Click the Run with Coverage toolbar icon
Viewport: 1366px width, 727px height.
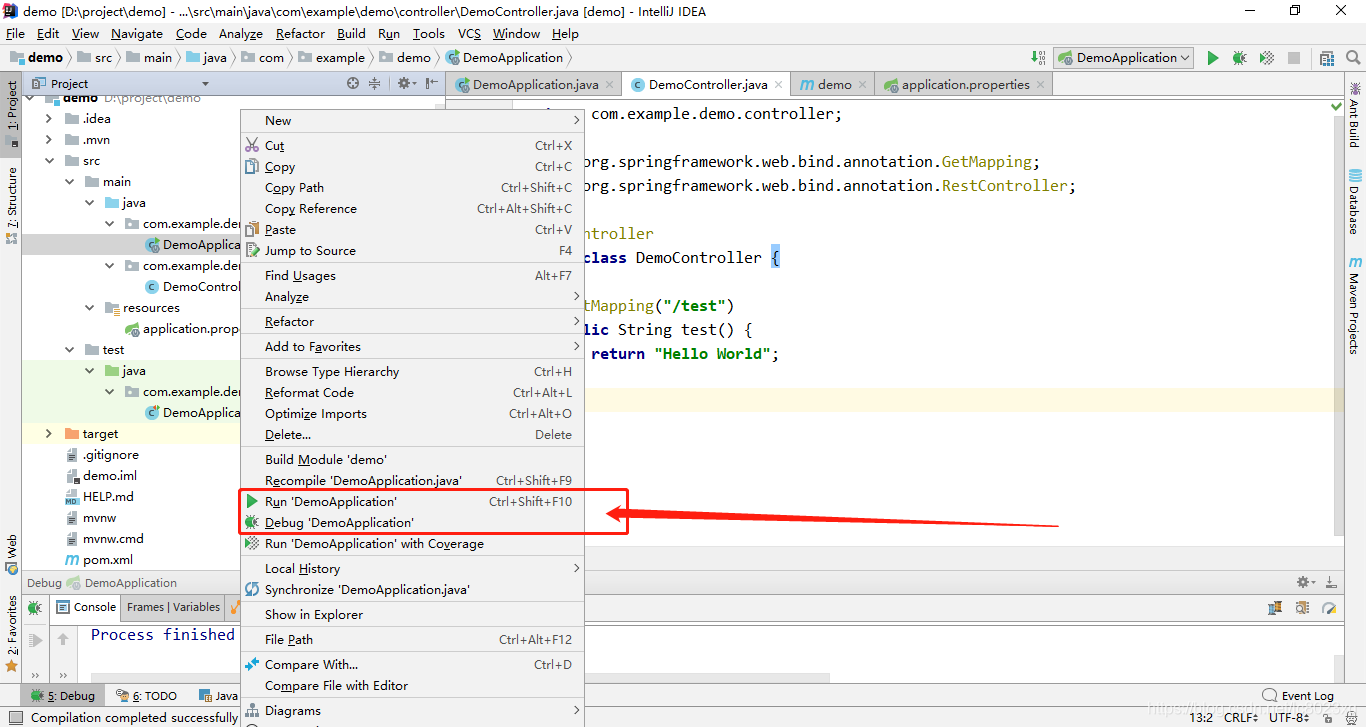[x=1267, y=58]
